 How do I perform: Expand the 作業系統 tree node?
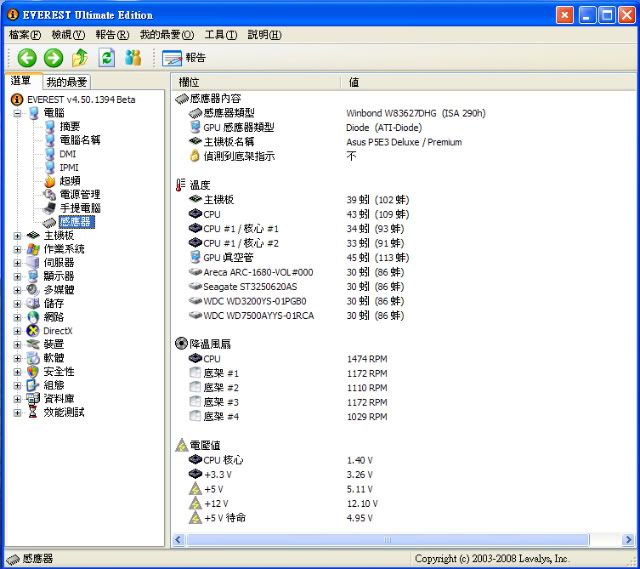tap(17, 249)
